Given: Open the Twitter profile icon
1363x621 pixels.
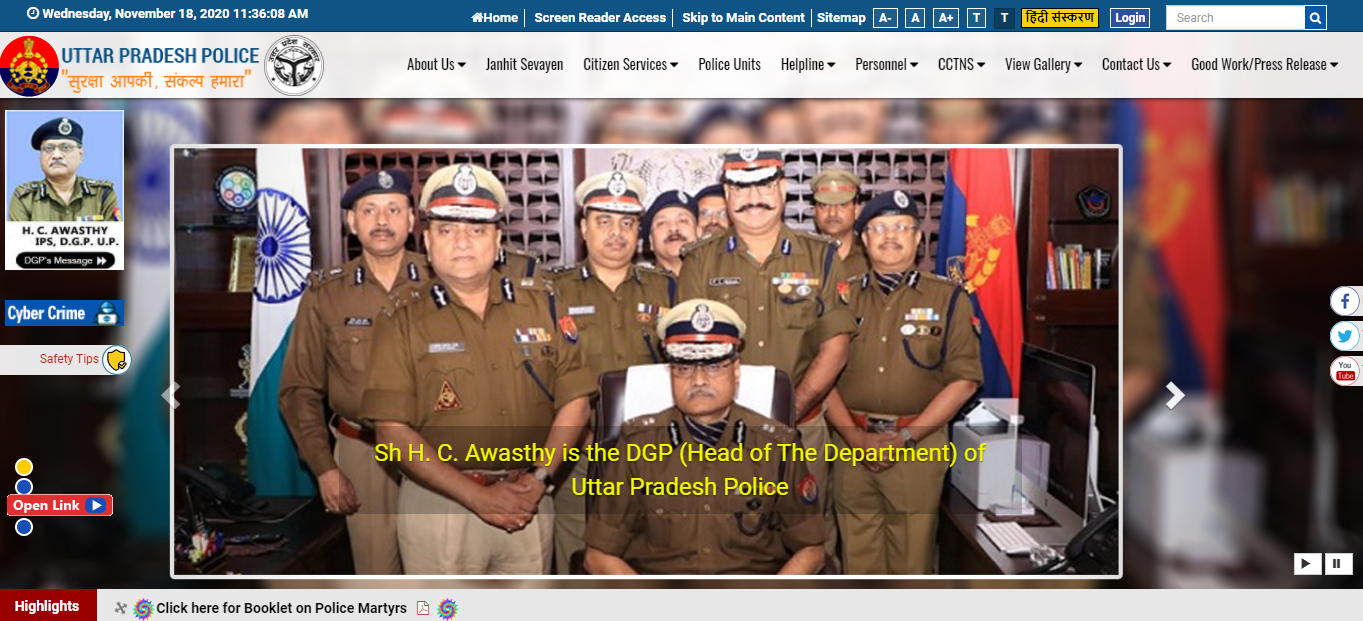Looking at the screenshot, I should tap(1345, 336).
